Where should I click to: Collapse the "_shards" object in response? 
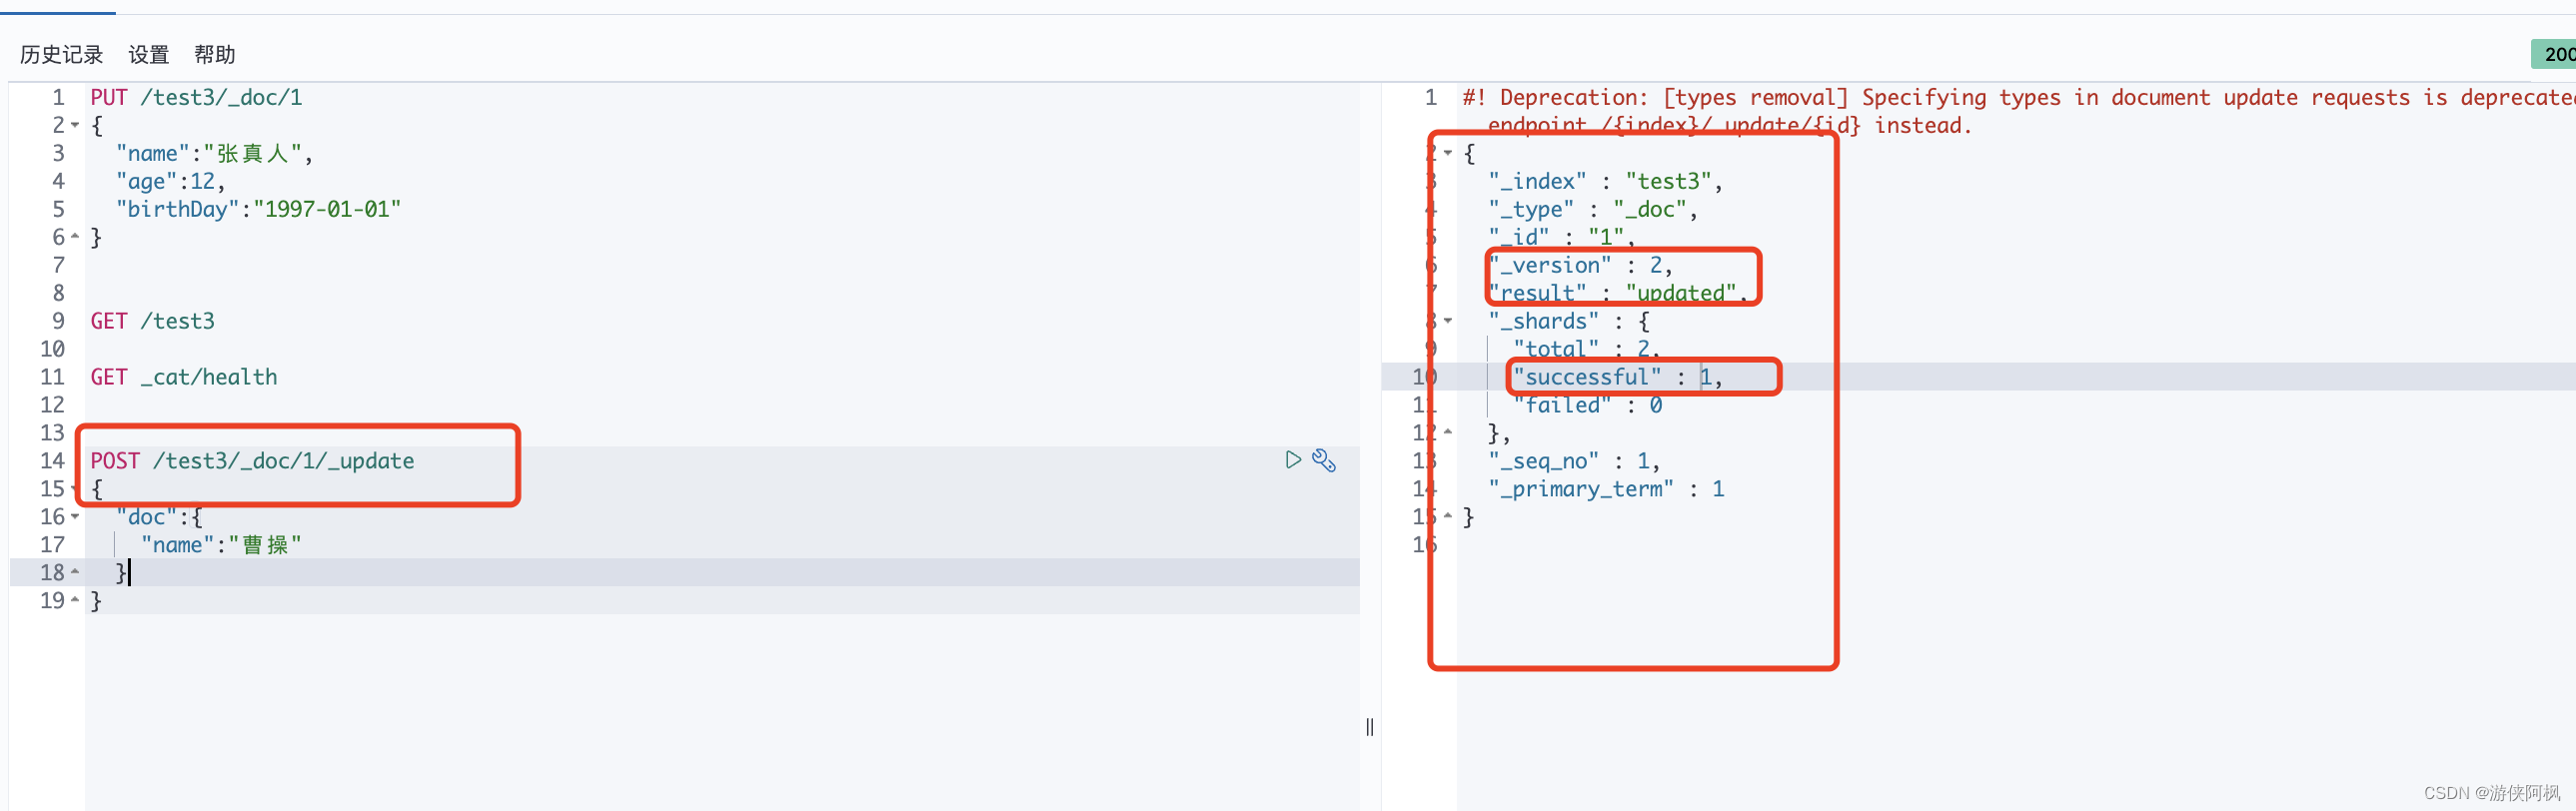1448,321
